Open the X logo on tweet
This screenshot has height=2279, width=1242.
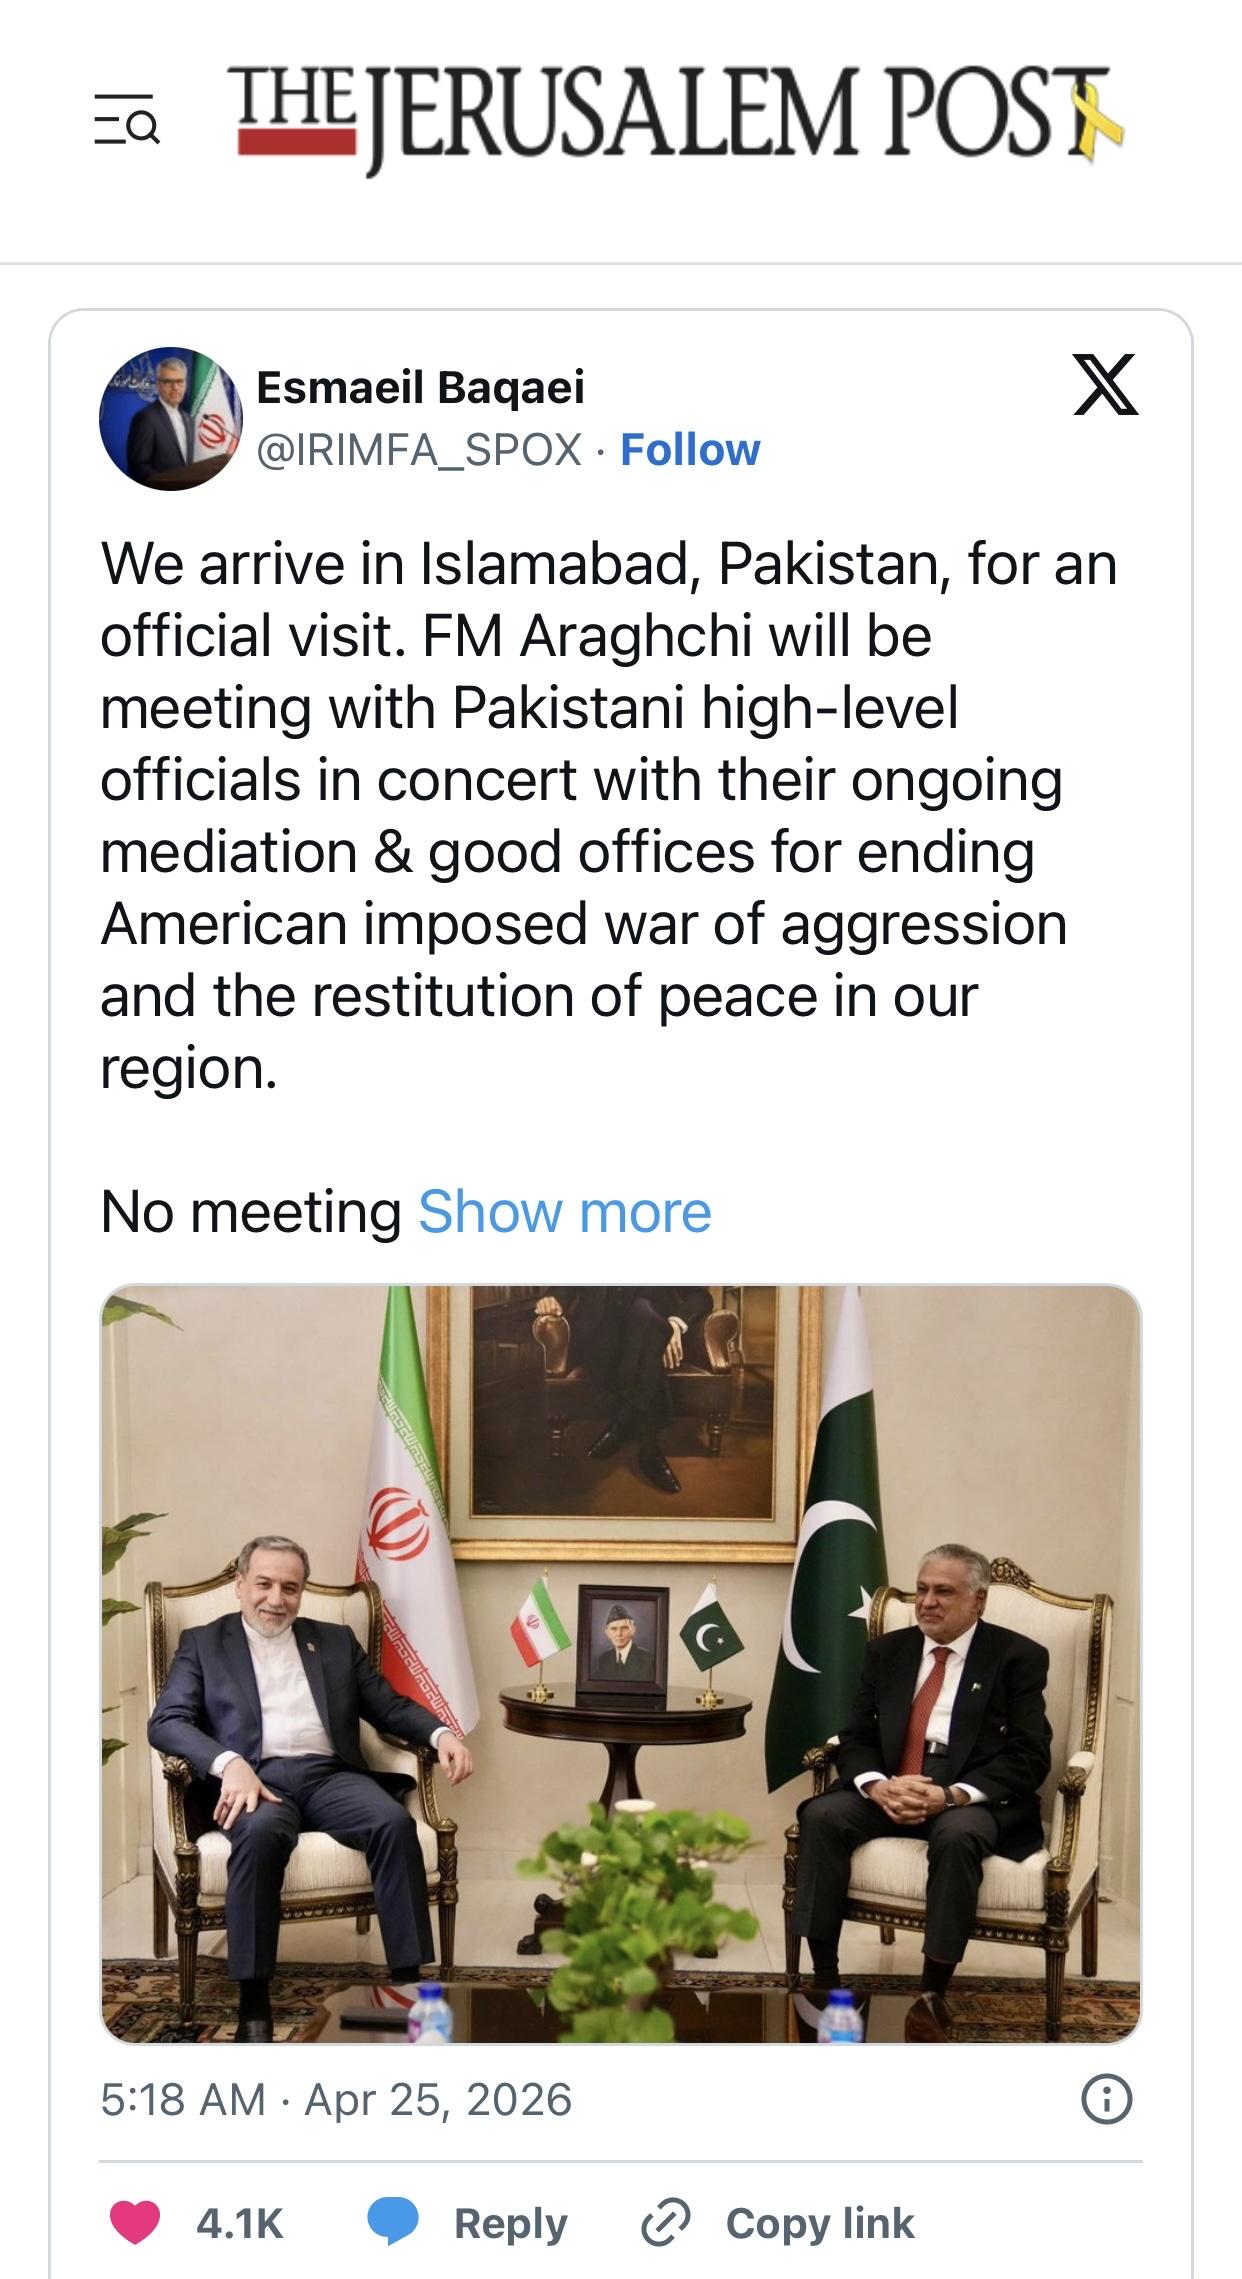tap(1104, 384)
